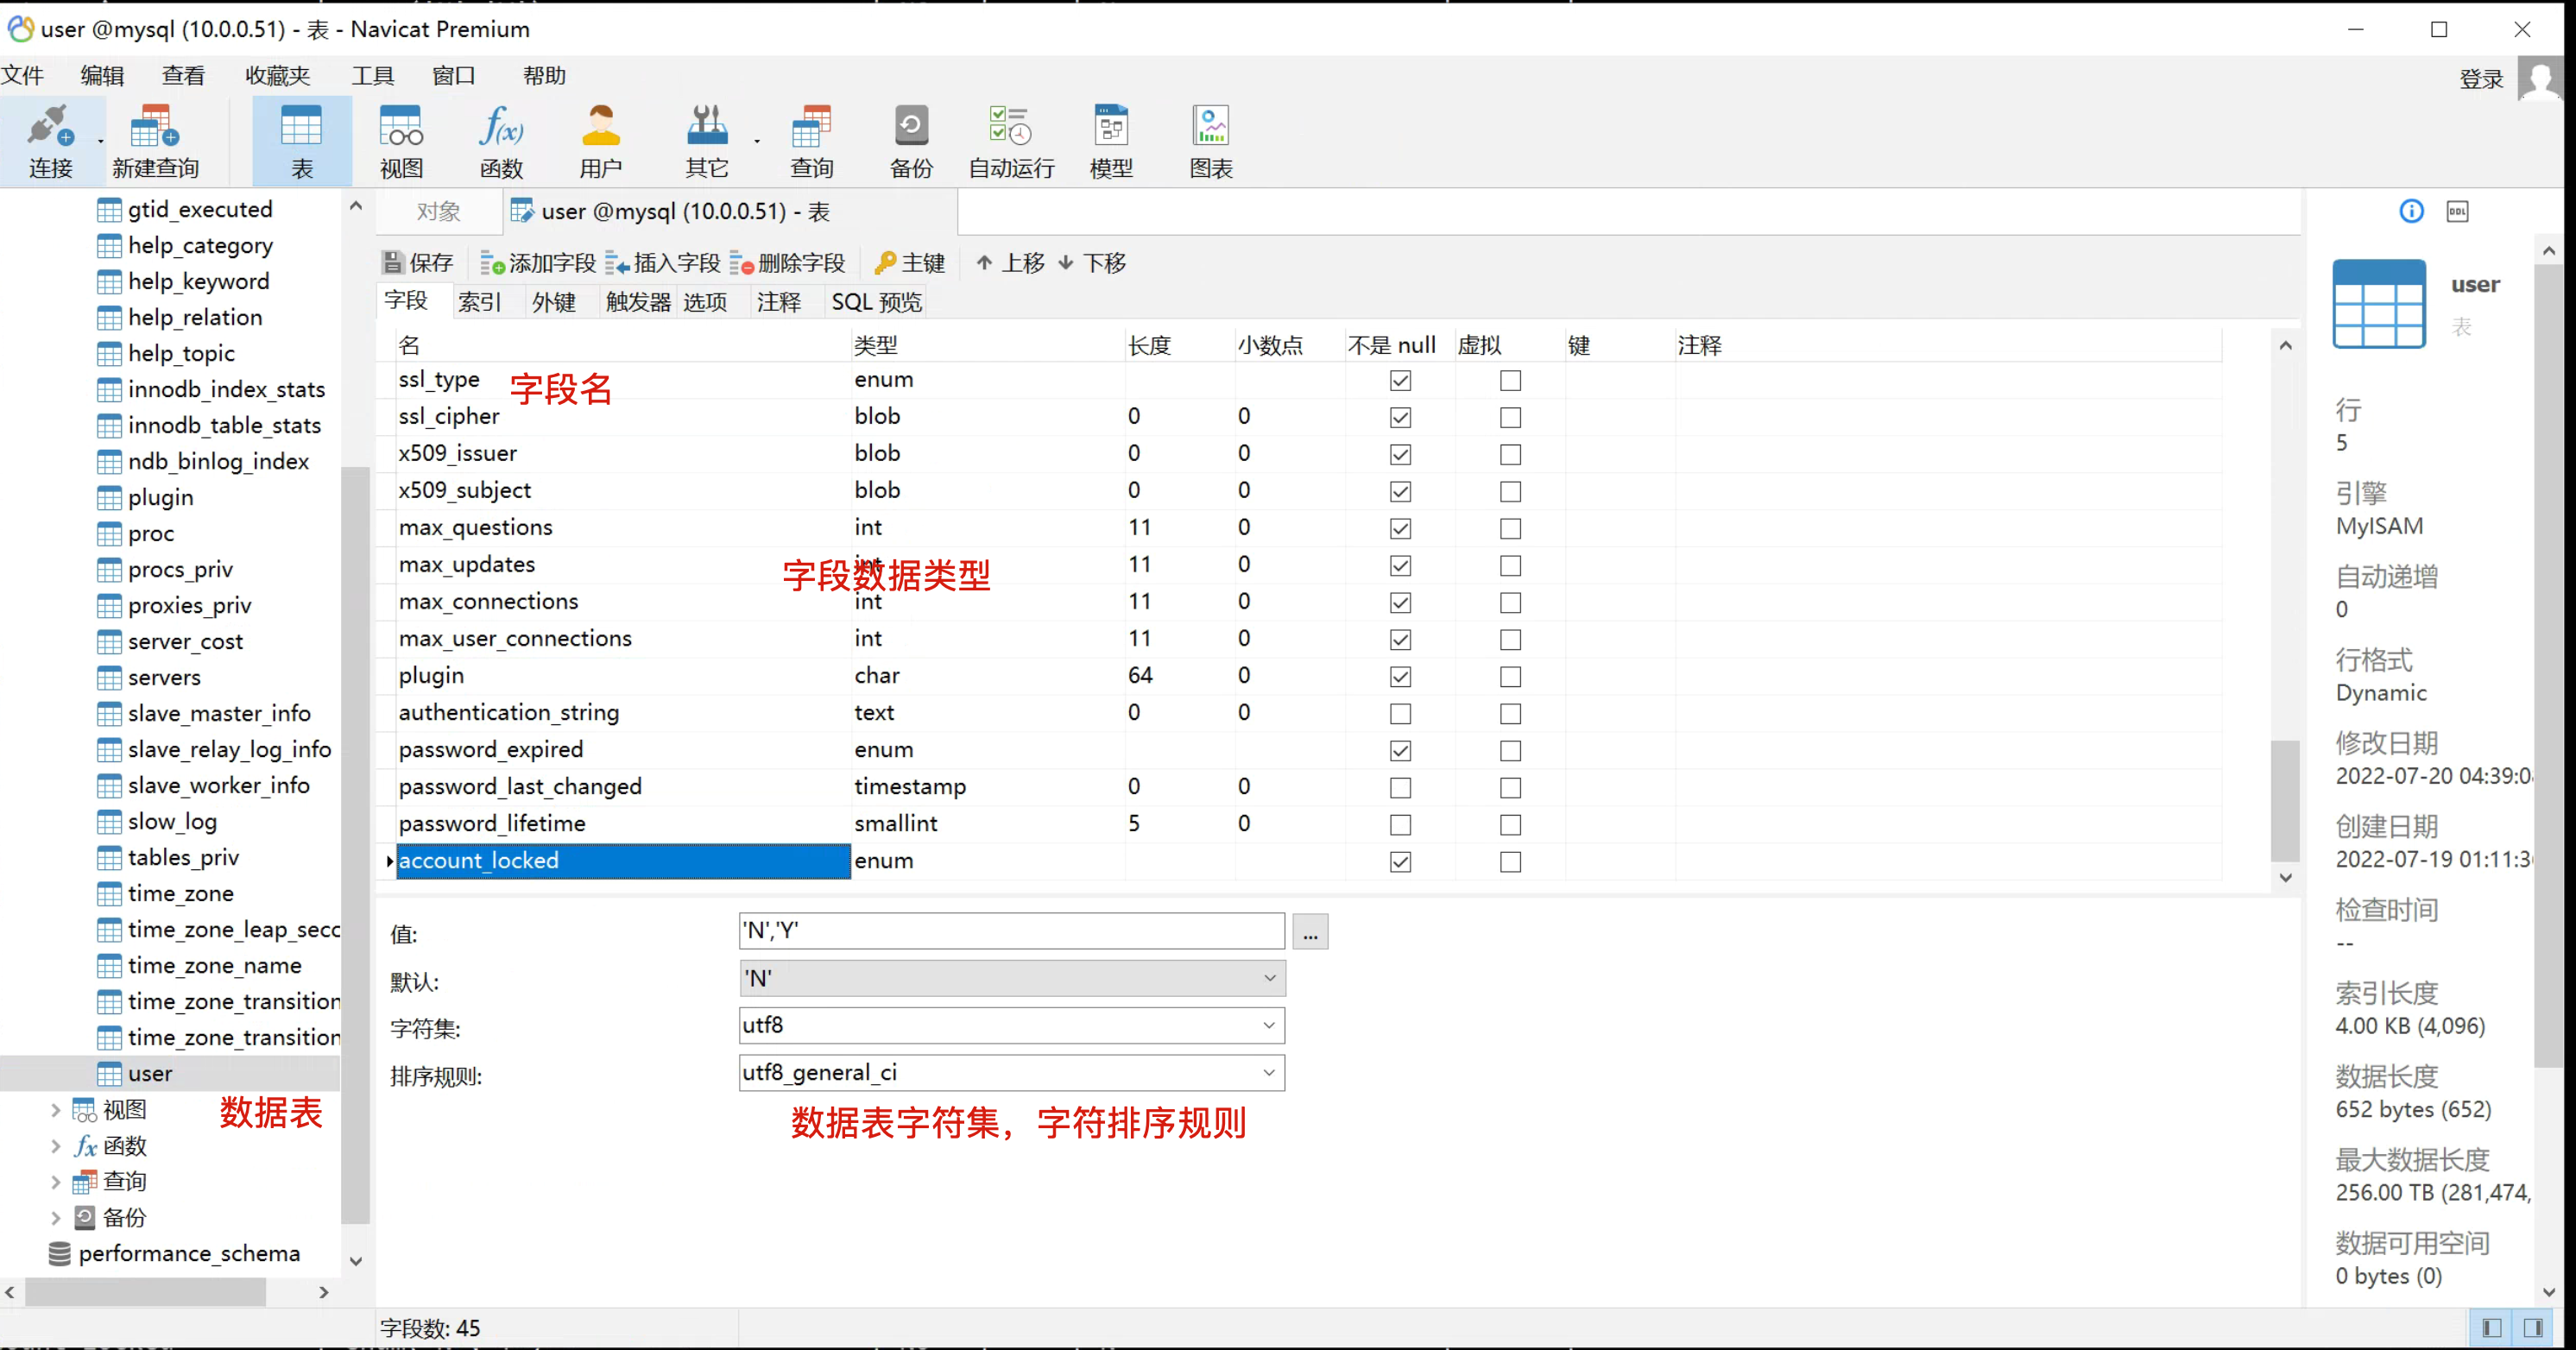Click the 保存 (Save) button

pos(418,263)
